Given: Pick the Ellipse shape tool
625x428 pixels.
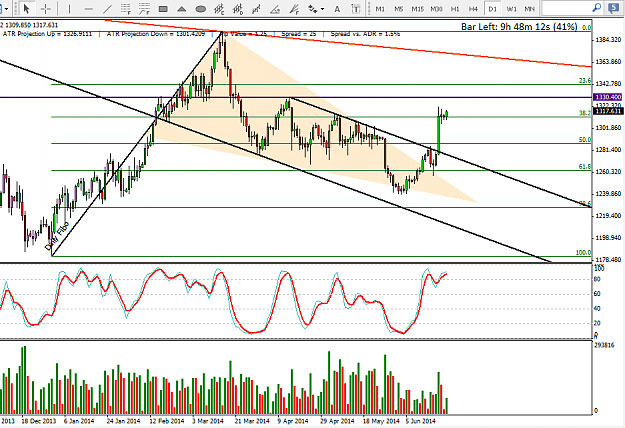Looking at the screenshot, I should [200, 8].
